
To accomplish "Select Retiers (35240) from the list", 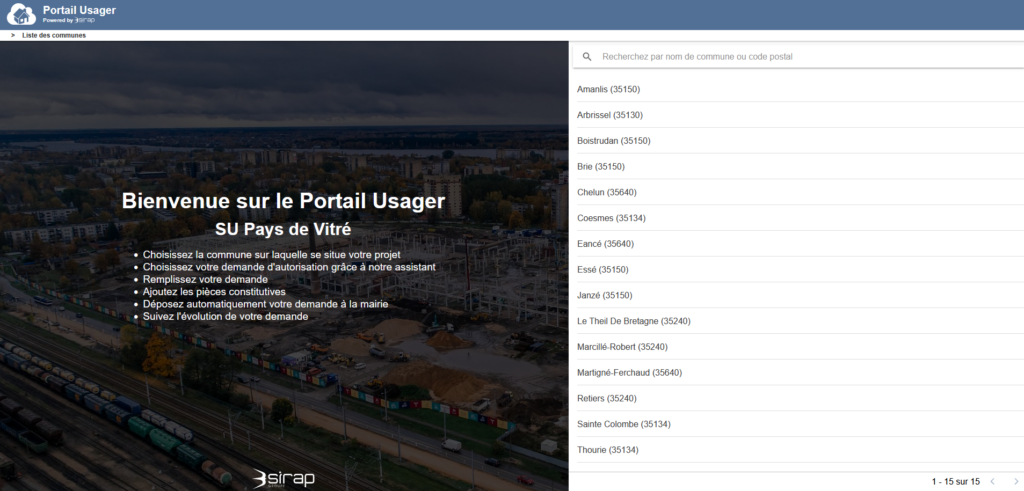I will [x=606, y=398].
